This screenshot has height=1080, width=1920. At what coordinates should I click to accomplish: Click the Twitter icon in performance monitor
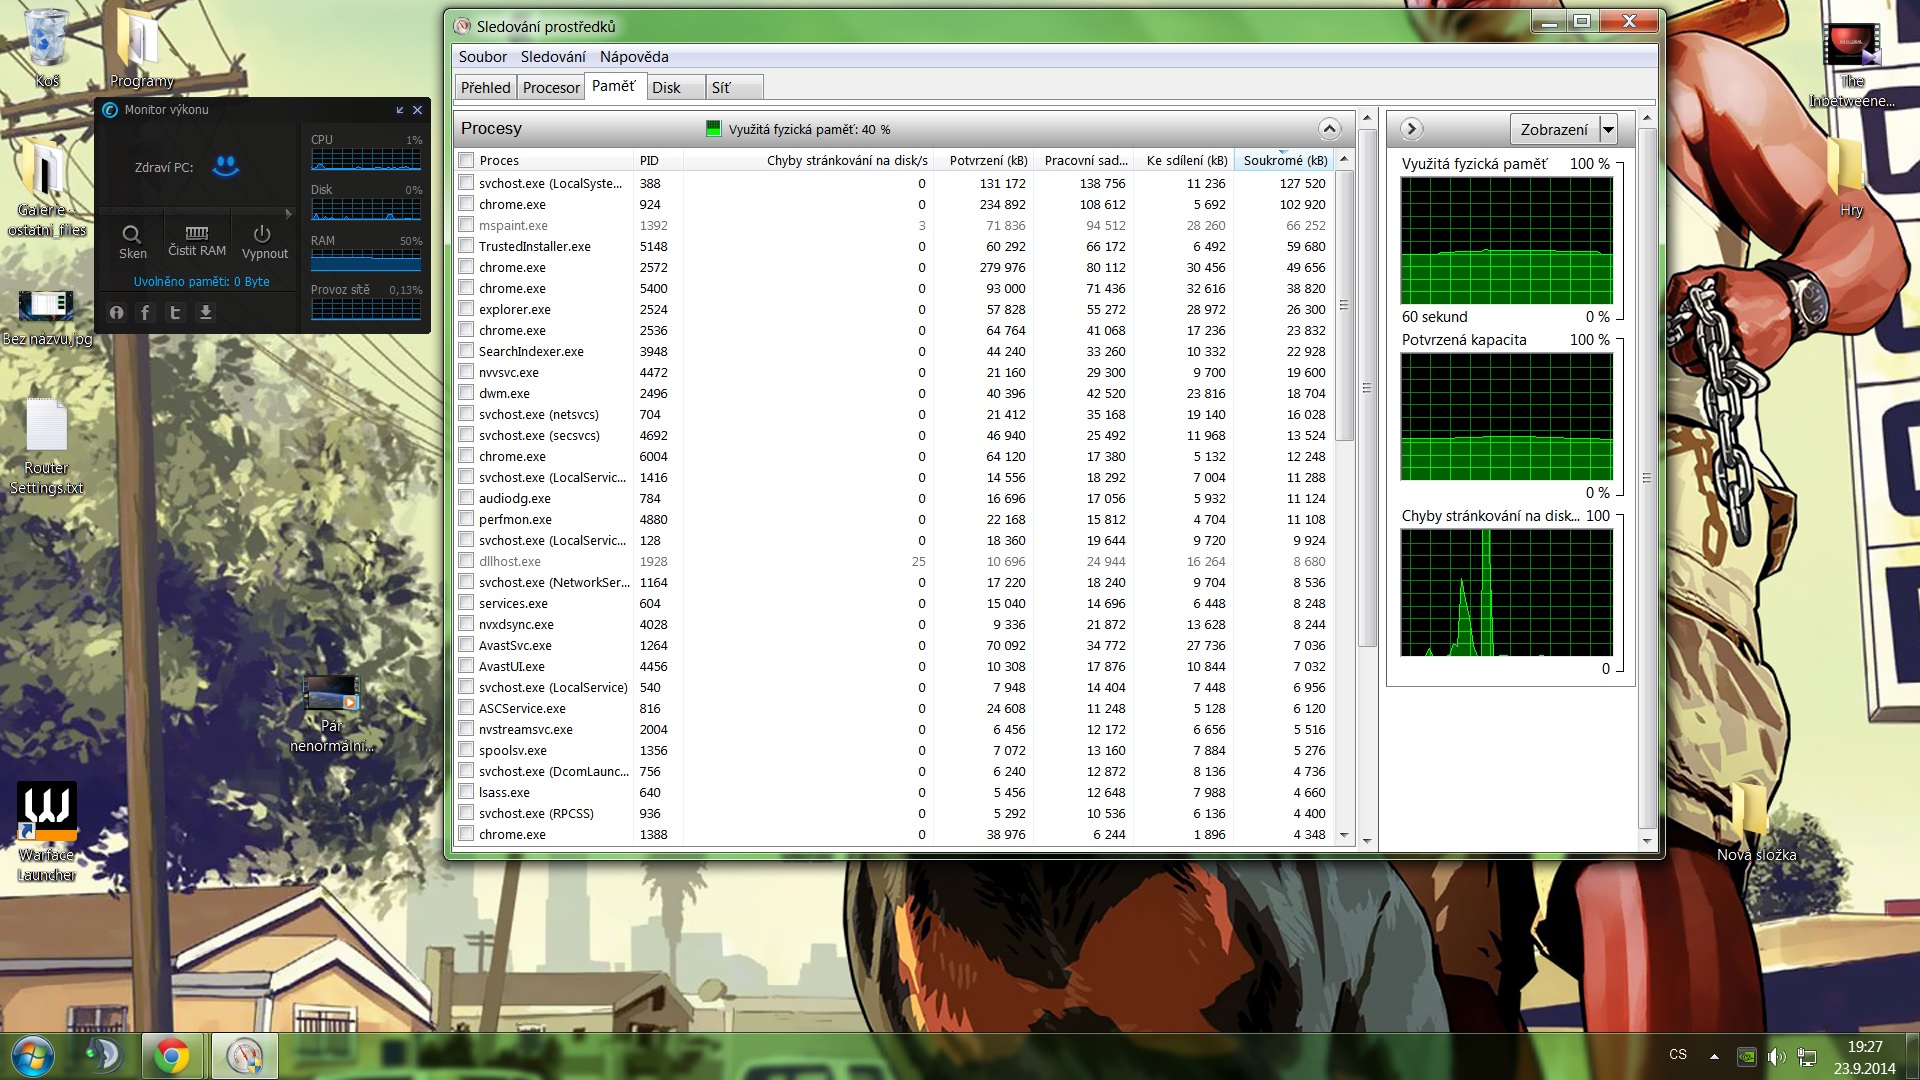coord(175,313)
